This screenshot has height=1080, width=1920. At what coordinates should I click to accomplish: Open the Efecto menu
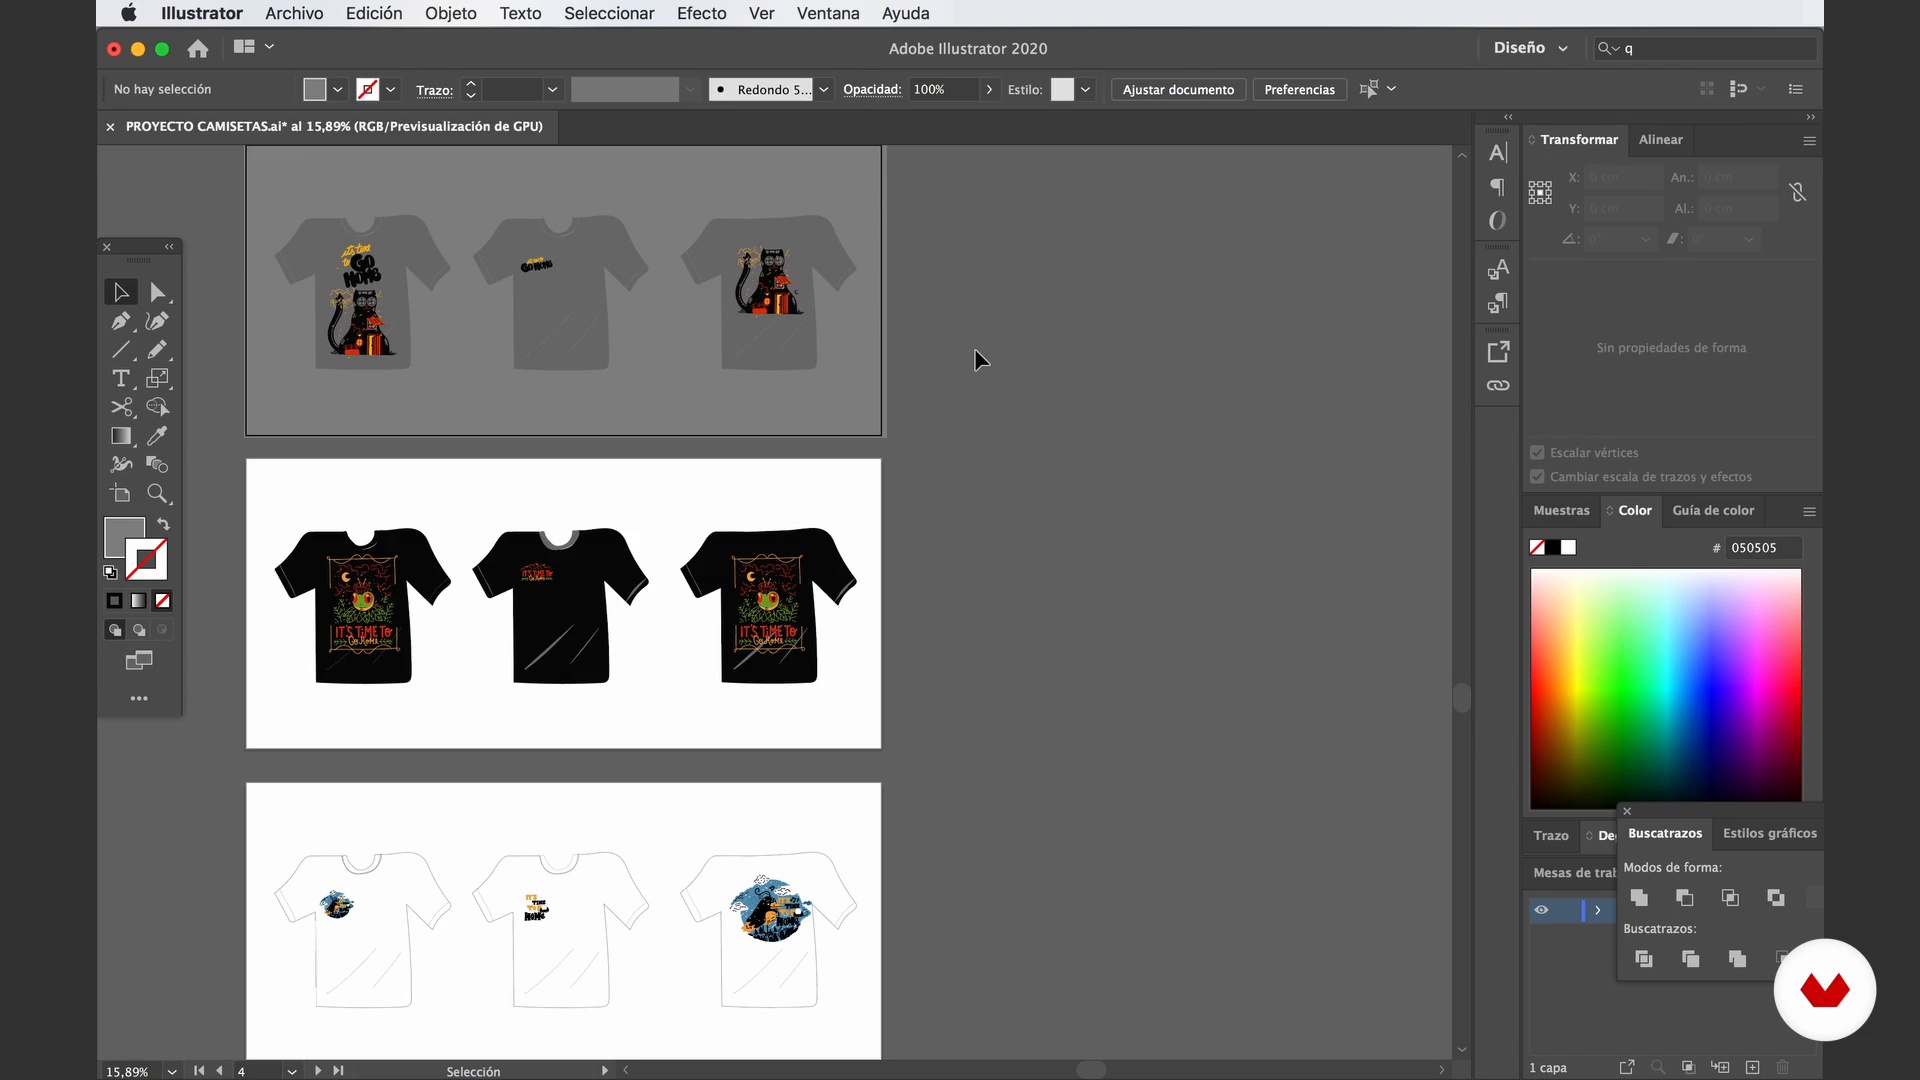click(701, 13)
